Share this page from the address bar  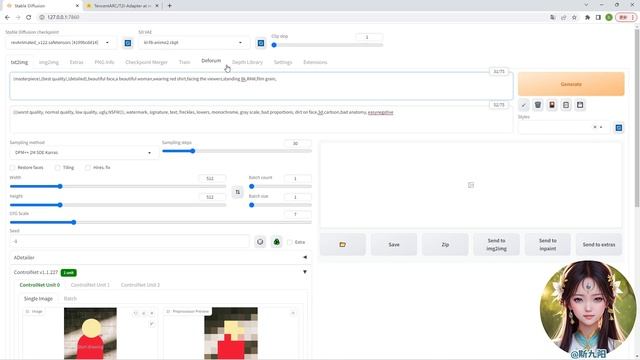coord(563,17)
